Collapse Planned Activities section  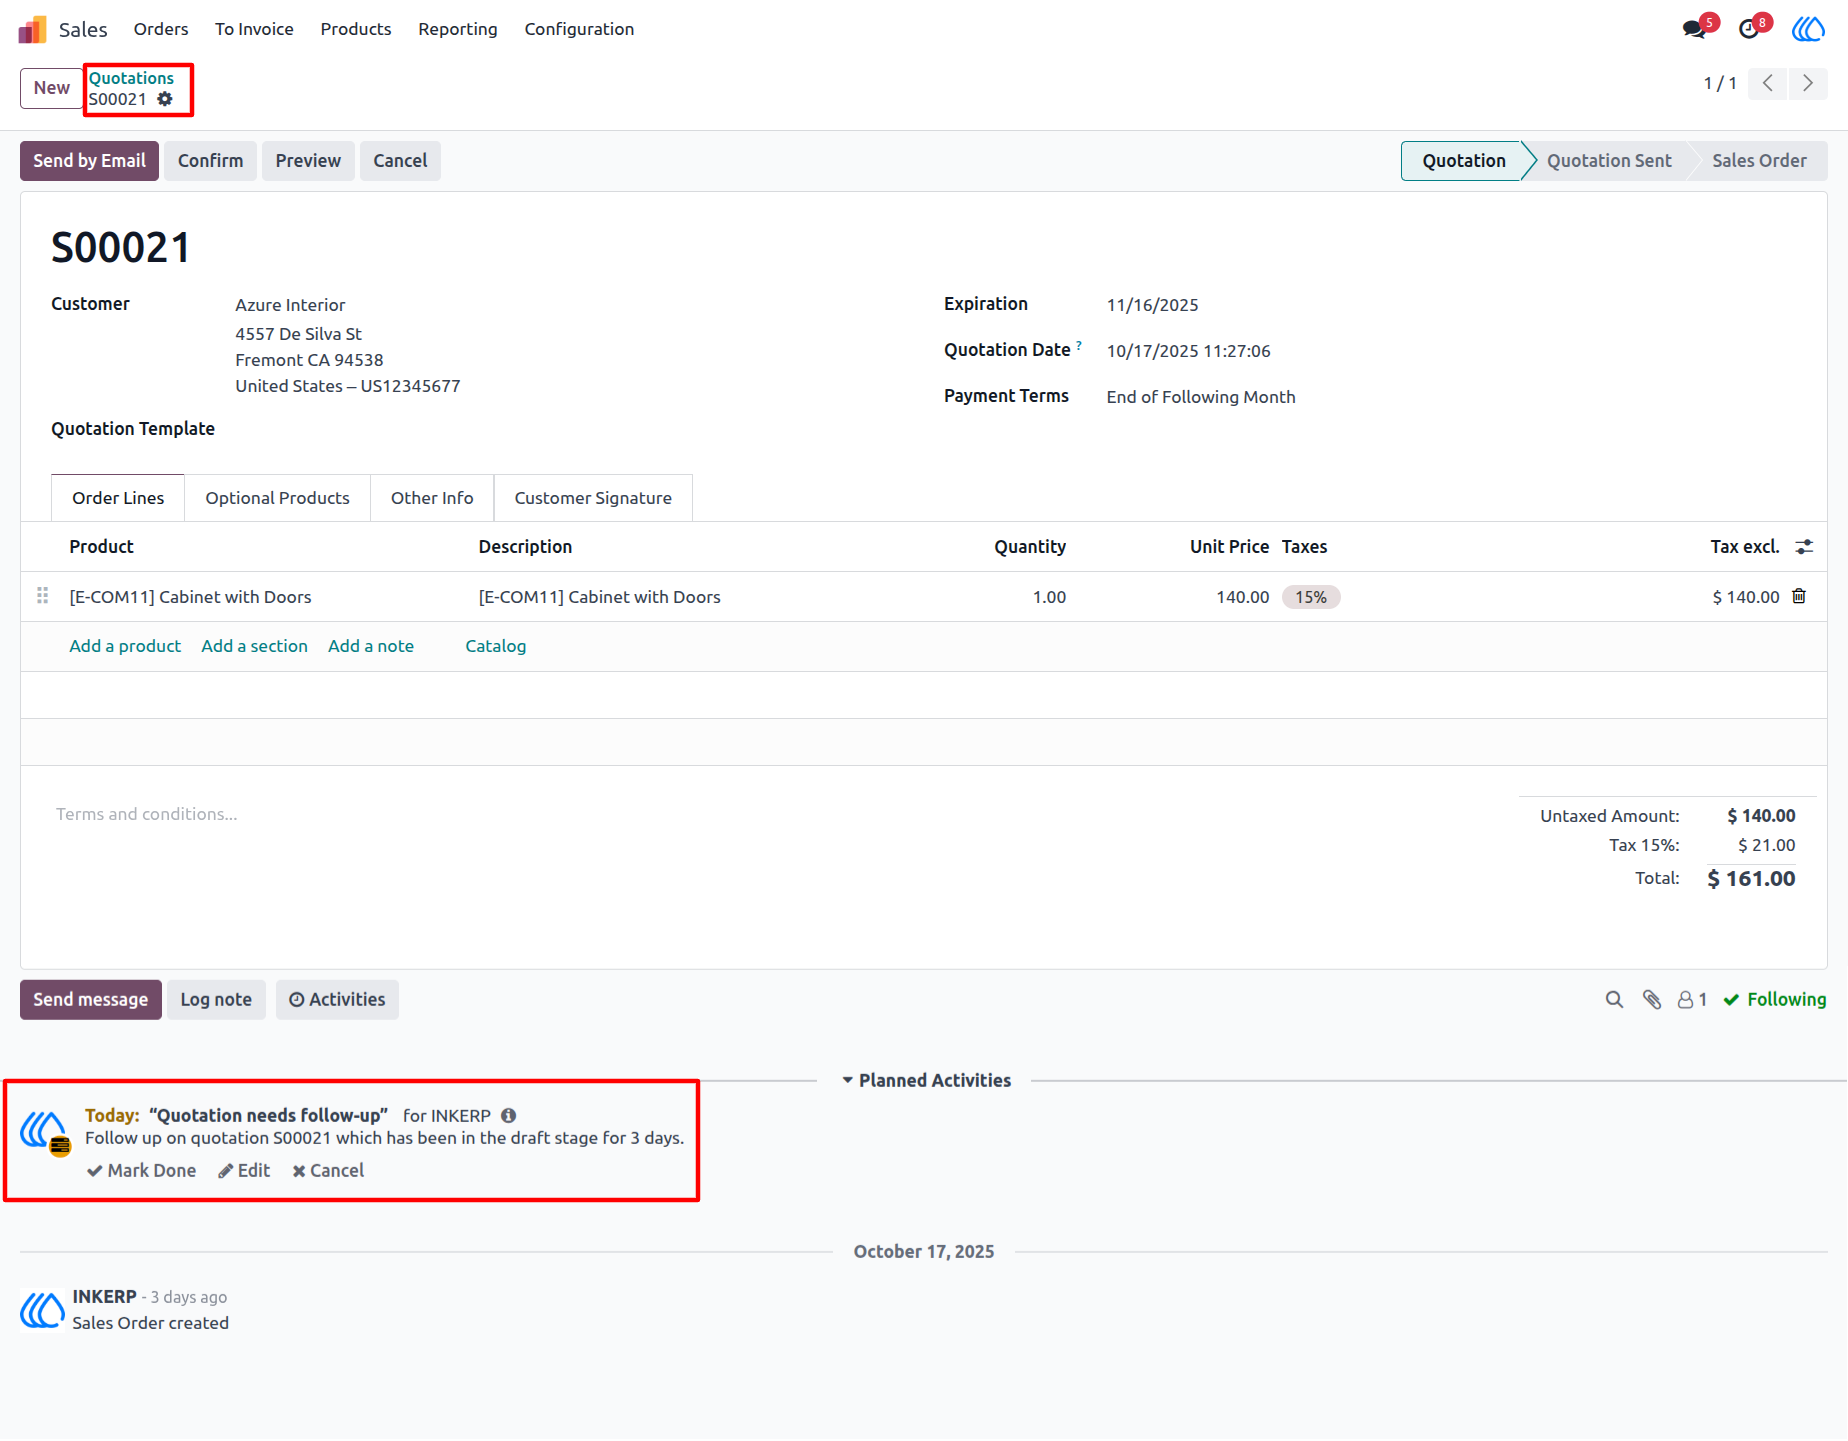point(926,1081)
